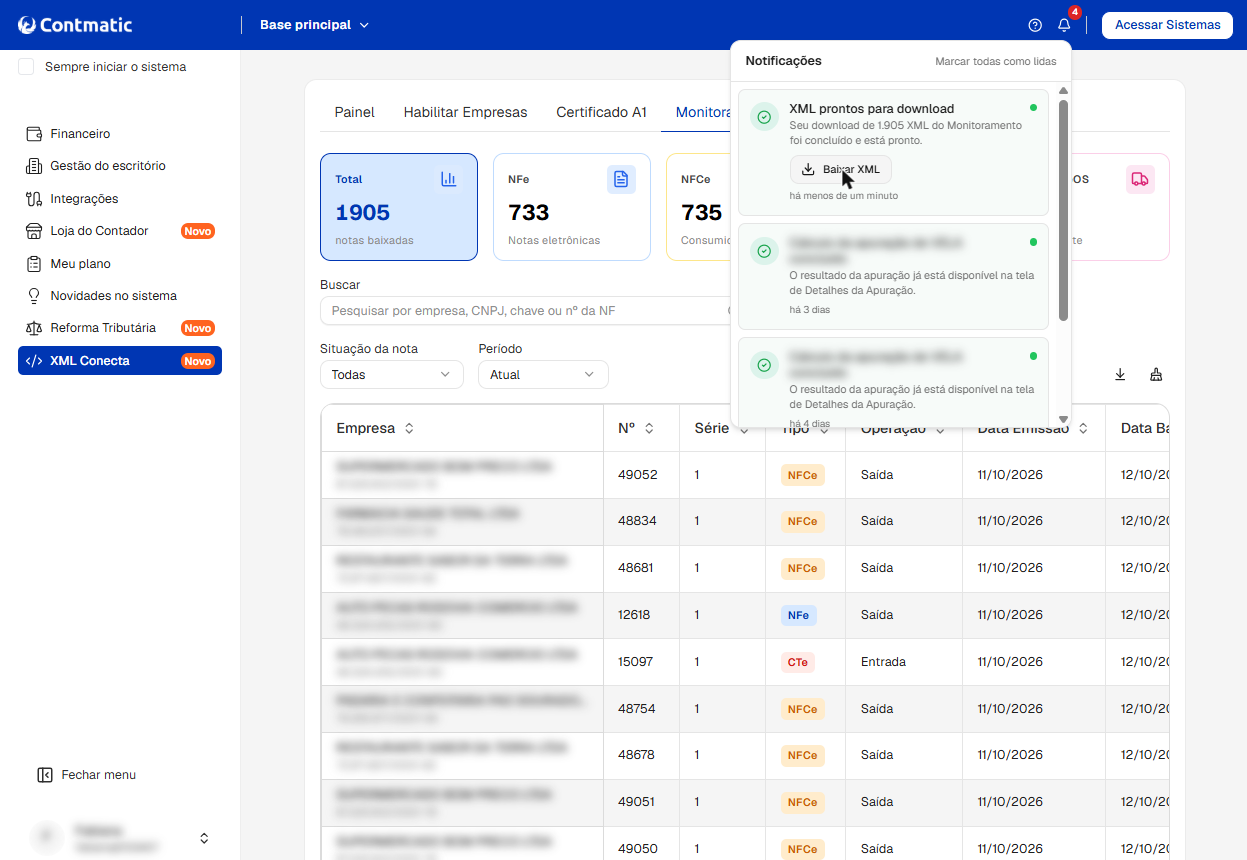Viewport: 1247px width, 860px height.
Task: Click the document icon on NFe card
Action: point(621,179)
